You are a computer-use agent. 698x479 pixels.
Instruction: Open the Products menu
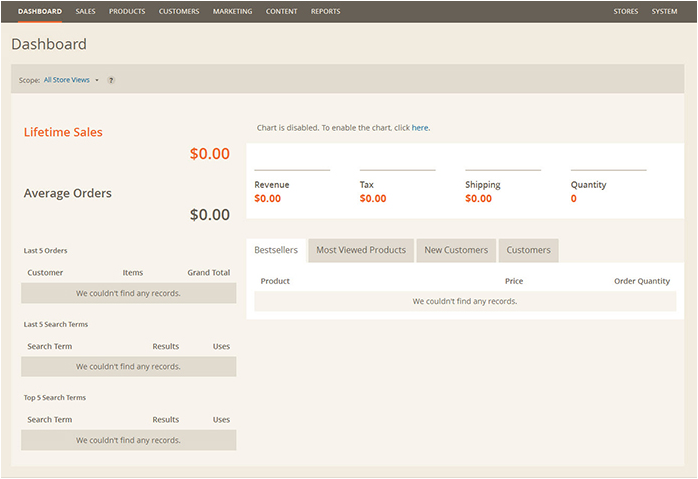127,12
